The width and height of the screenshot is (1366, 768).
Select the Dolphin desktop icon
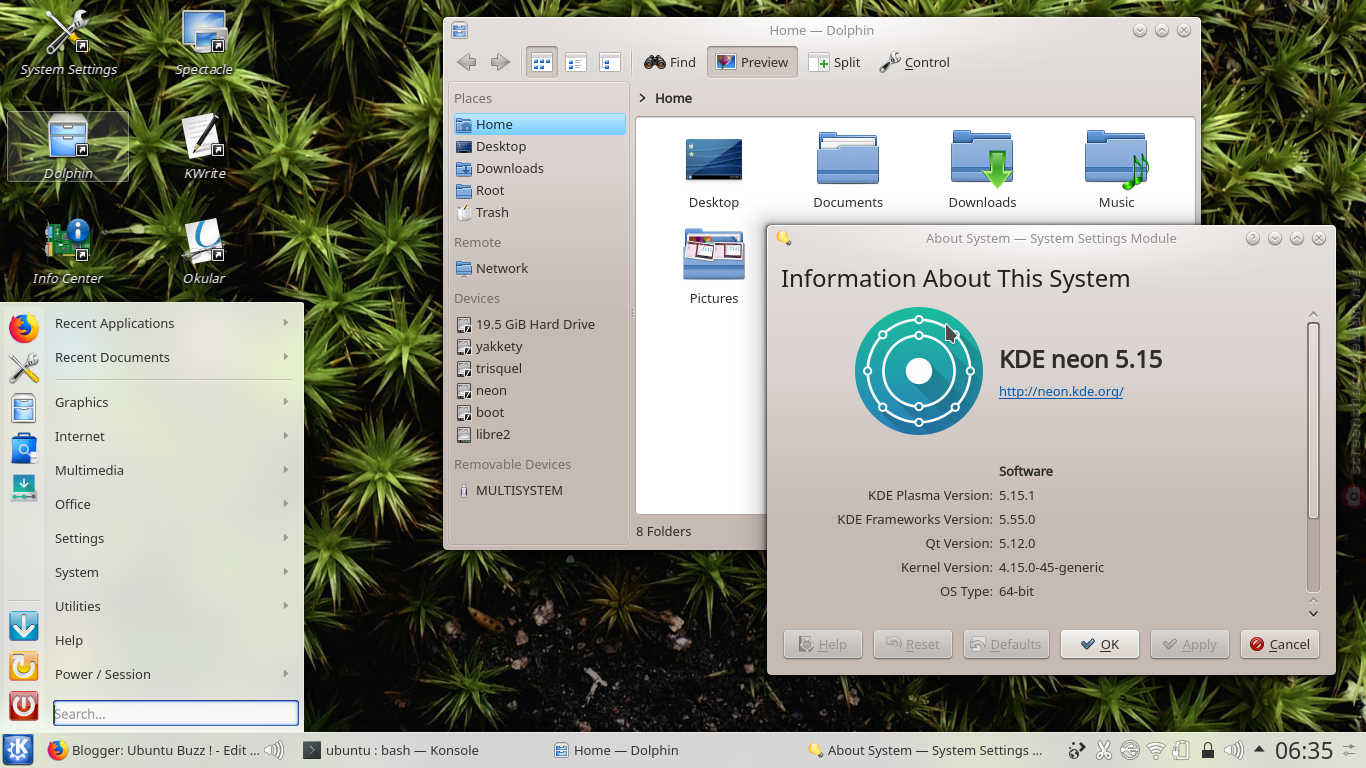click(68, 146)
